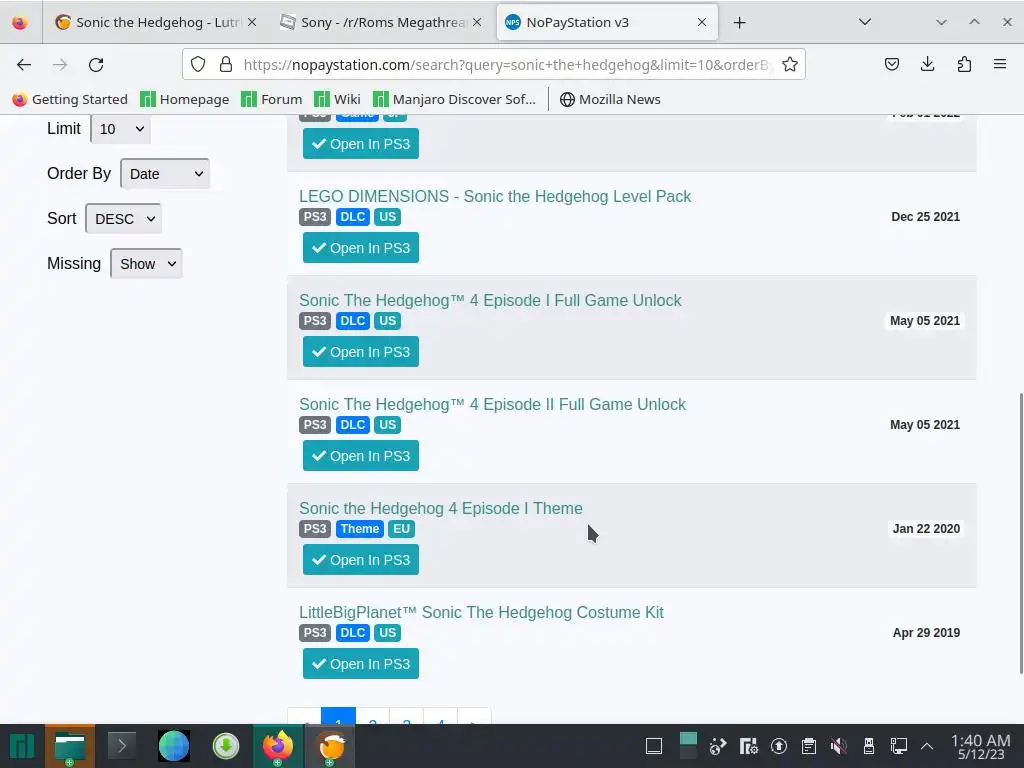
Task: Close the Sony r/Roms Megathread tab
Action: 477,22
